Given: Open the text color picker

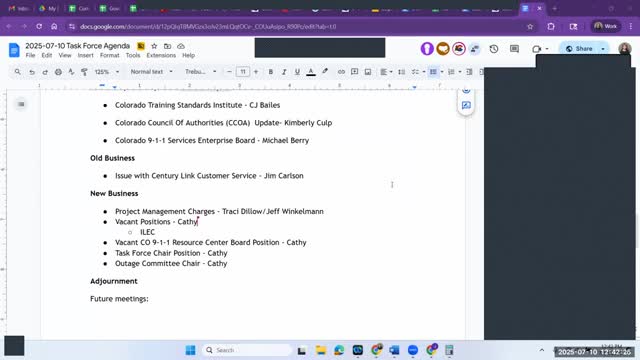Looking at the screenshot, I should [x=311, y=72].
